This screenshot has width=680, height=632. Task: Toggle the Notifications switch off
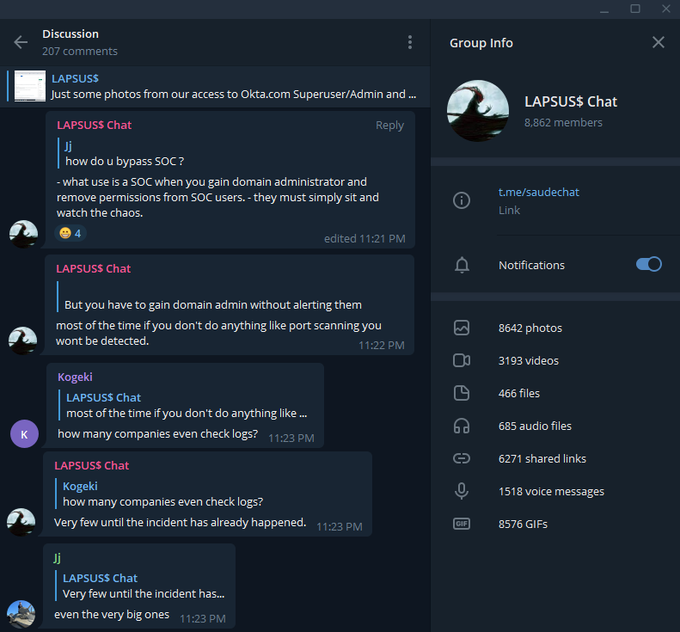648,264
